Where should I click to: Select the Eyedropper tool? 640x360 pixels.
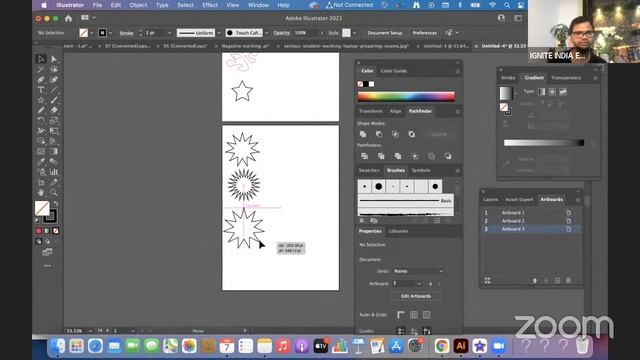(x=41, y=162)
